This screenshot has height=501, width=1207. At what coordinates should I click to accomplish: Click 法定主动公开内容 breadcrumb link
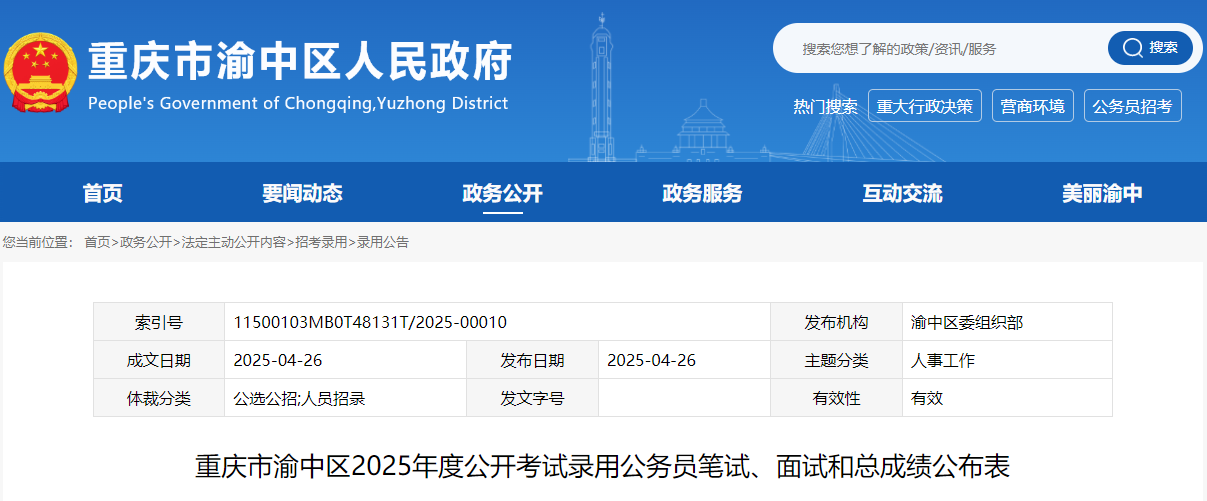point(233,243)
